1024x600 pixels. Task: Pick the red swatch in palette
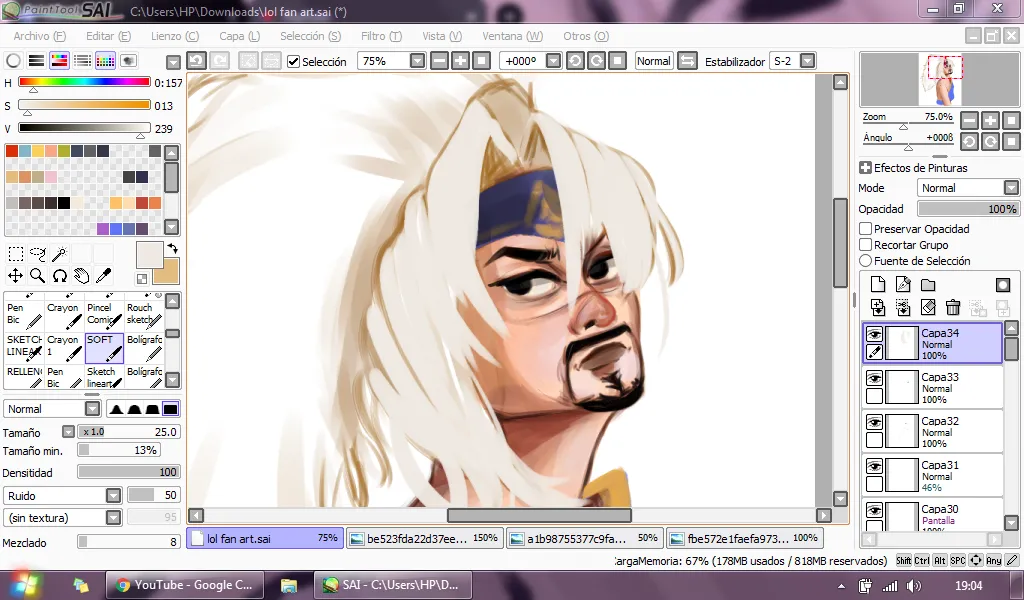12,151
